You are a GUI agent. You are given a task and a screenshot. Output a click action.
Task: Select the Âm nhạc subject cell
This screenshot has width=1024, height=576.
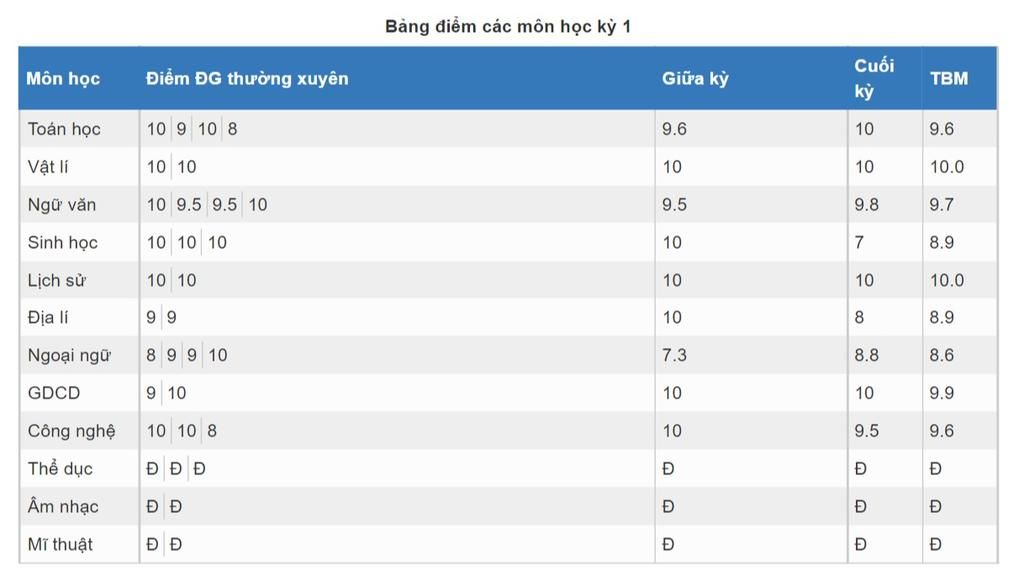tap(63, 507)
